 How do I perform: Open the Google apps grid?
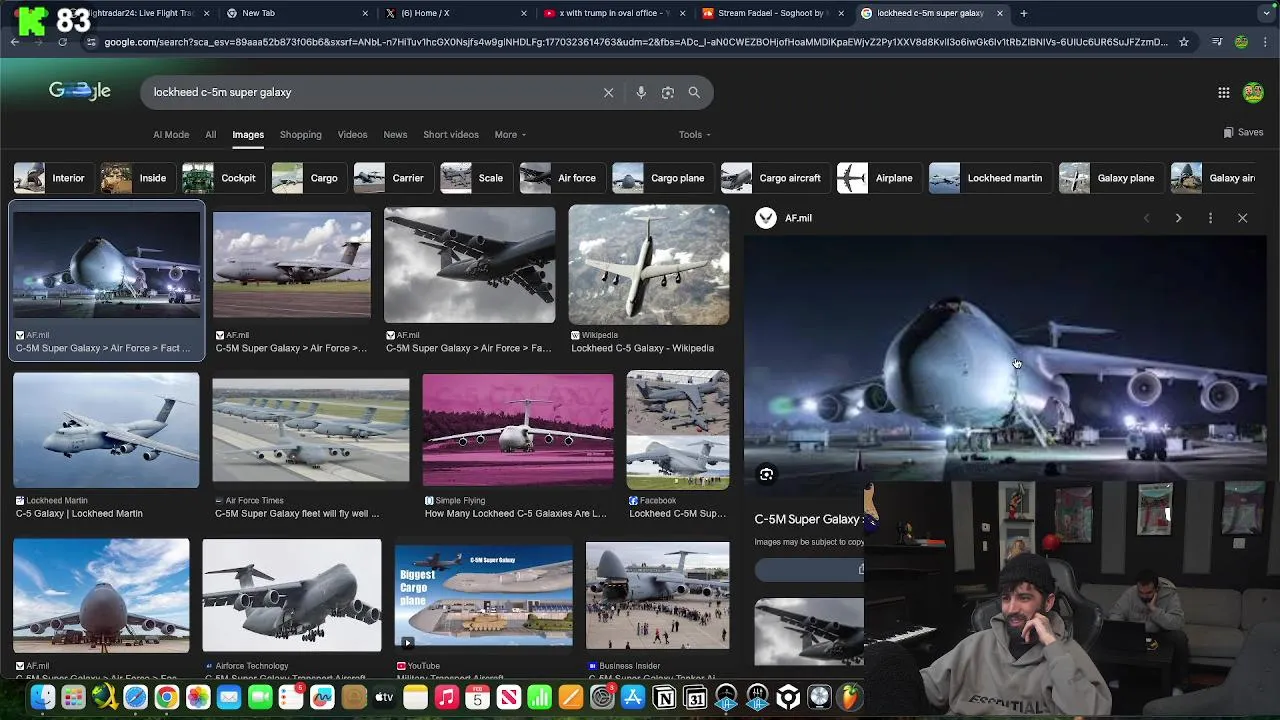[1223, 92]
